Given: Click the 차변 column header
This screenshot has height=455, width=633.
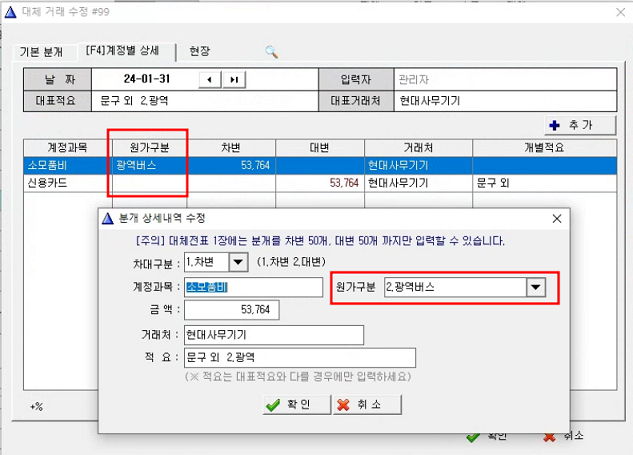Looking at the screenshot, I should point(231,148).
